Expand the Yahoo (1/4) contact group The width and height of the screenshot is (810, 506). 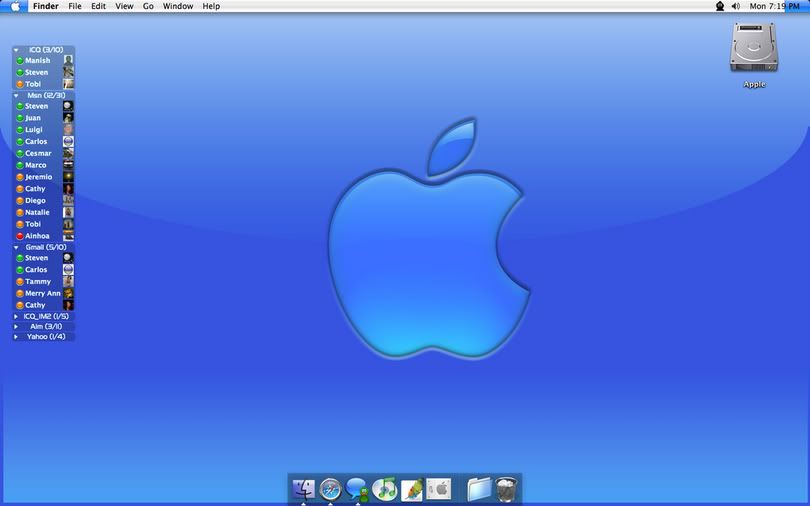pos(16,337)
